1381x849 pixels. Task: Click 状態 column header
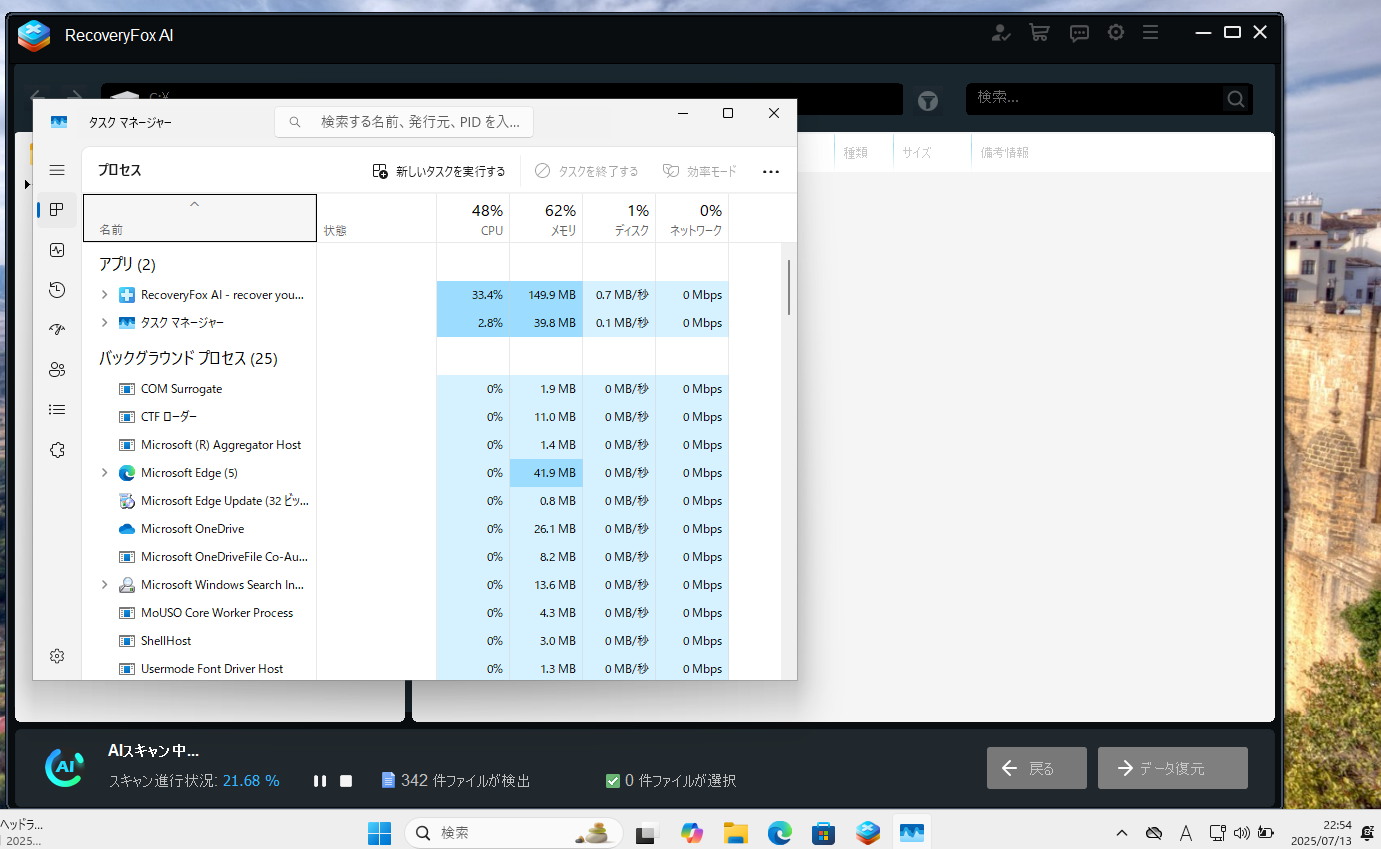[376, 218]
